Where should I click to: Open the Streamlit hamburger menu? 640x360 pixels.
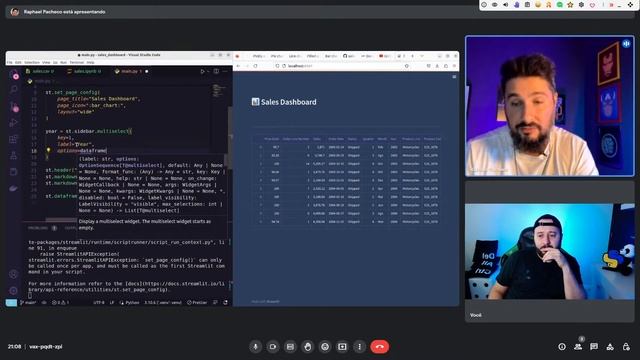[454, 77]
